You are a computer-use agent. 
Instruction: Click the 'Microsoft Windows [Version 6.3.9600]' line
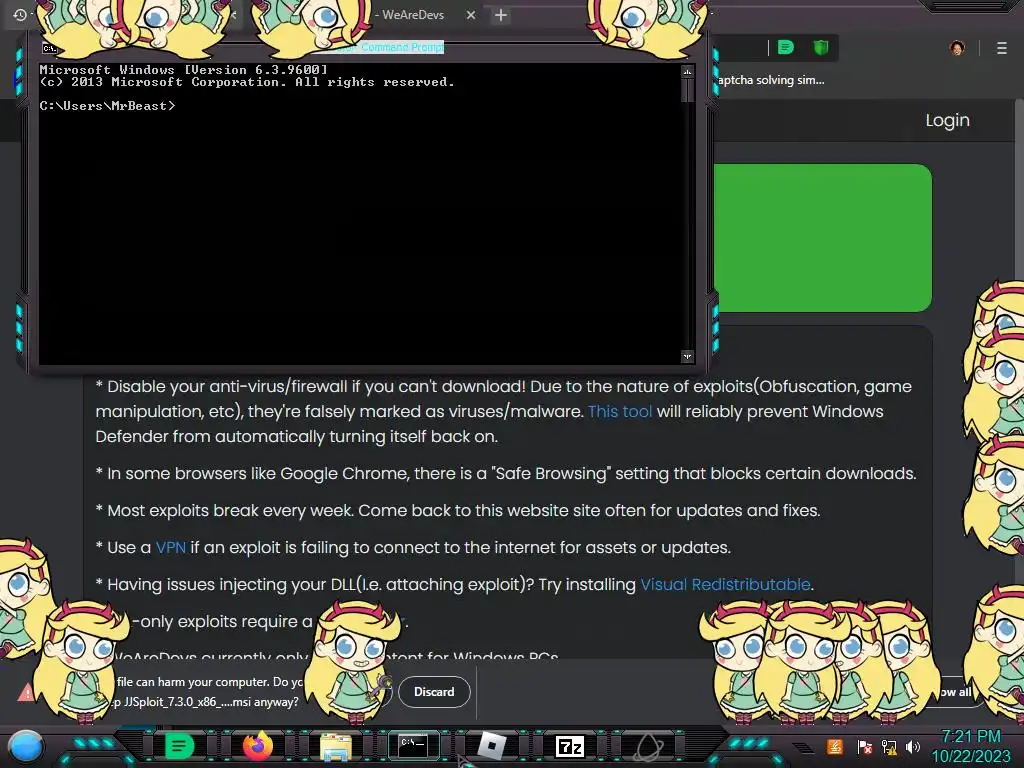pyautogui.click(x=184, y=69)
